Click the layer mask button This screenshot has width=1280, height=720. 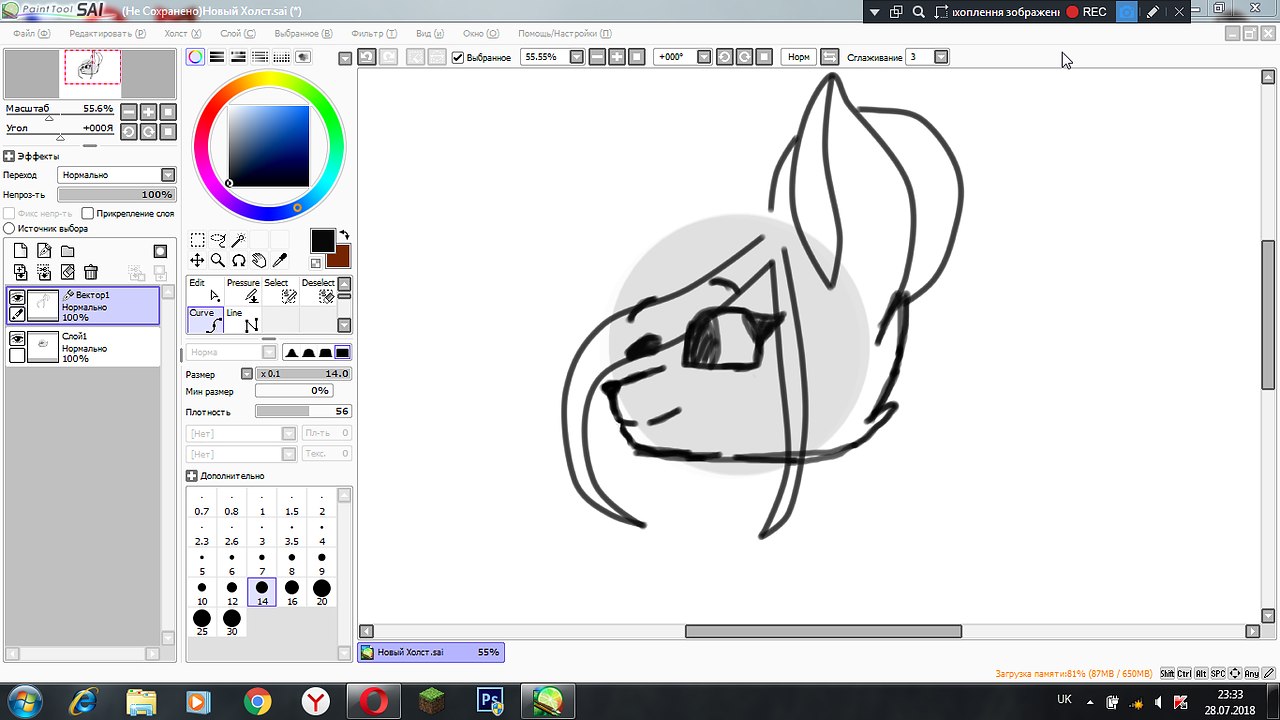pyautogui.click(x=160, y=251)
